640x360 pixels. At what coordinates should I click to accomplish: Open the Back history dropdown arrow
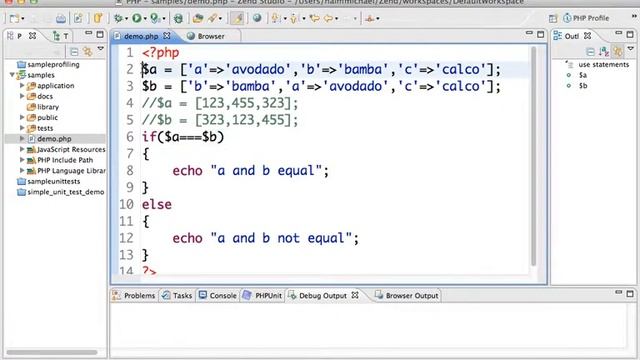(337, 19)
